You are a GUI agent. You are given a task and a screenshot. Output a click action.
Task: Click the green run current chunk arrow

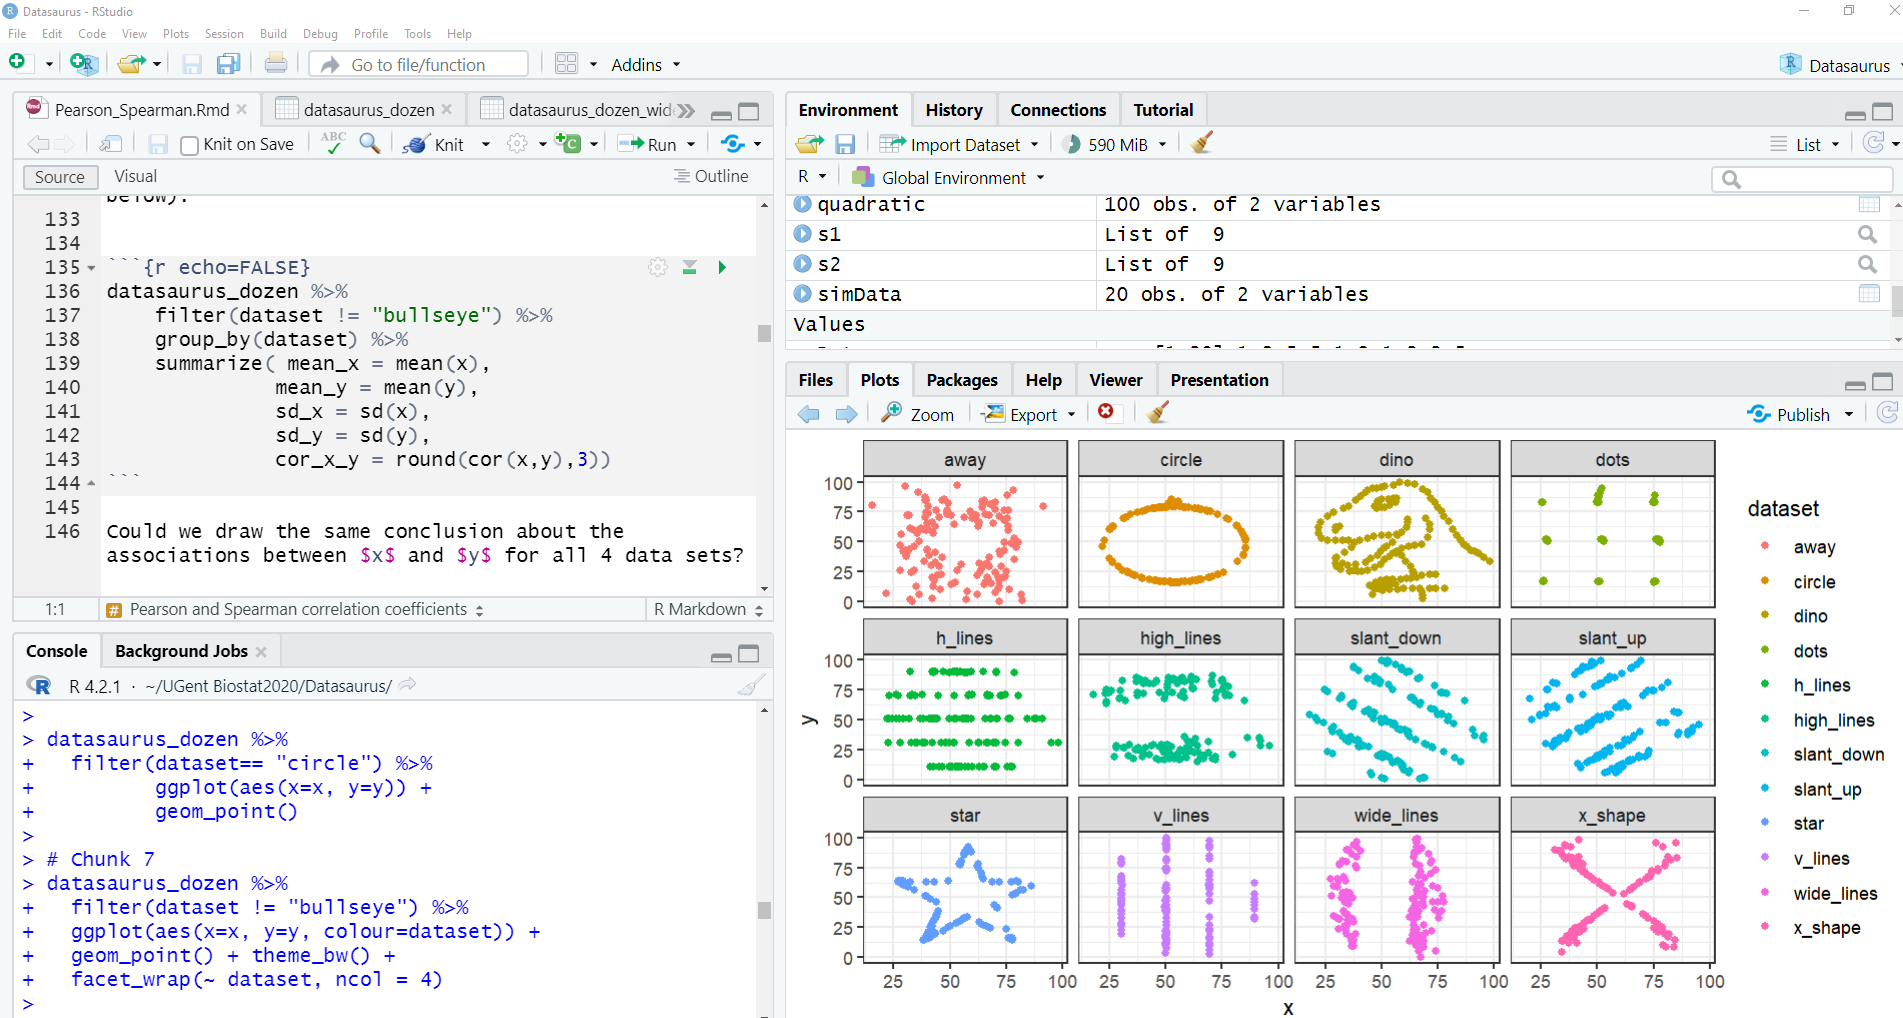click(722, 267)
